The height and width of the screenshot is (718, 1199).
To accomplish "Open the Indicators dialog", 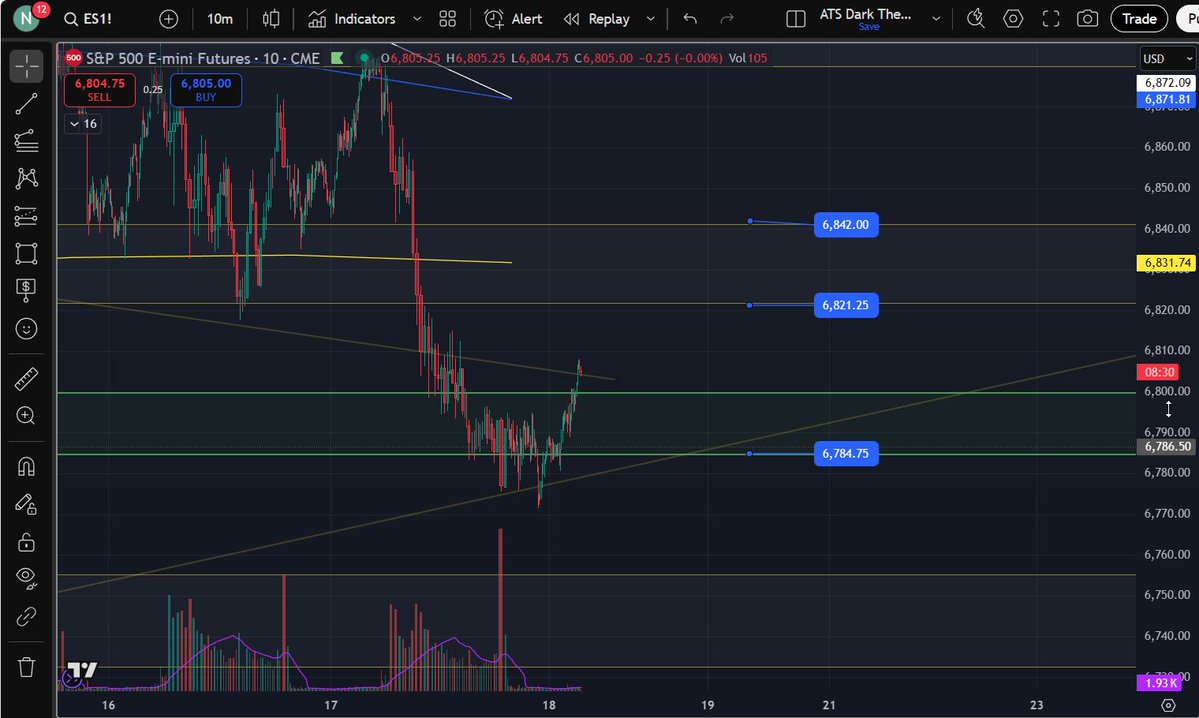I will click(352, 19).
